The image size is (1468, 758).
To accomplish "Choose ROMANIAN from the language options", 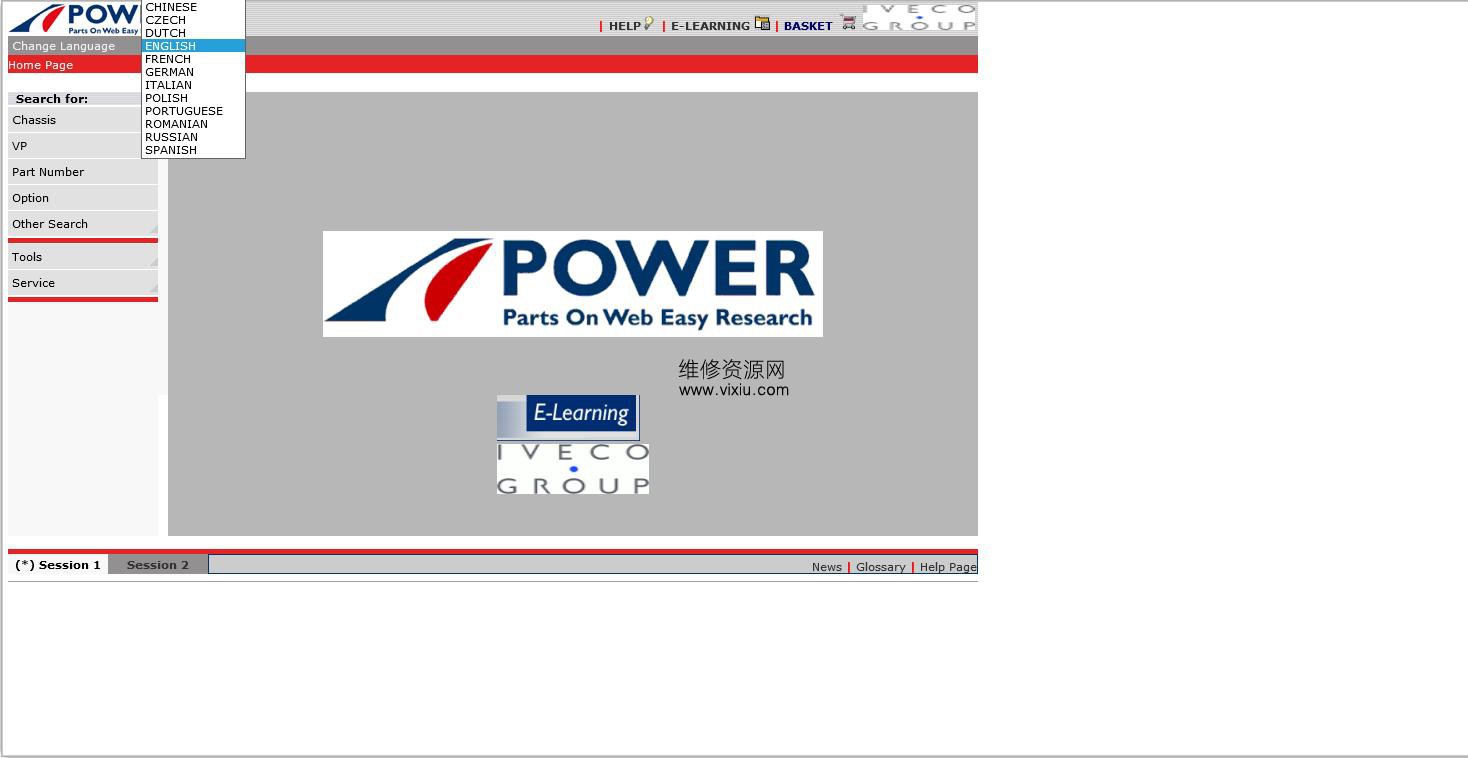I will point(193,124).
